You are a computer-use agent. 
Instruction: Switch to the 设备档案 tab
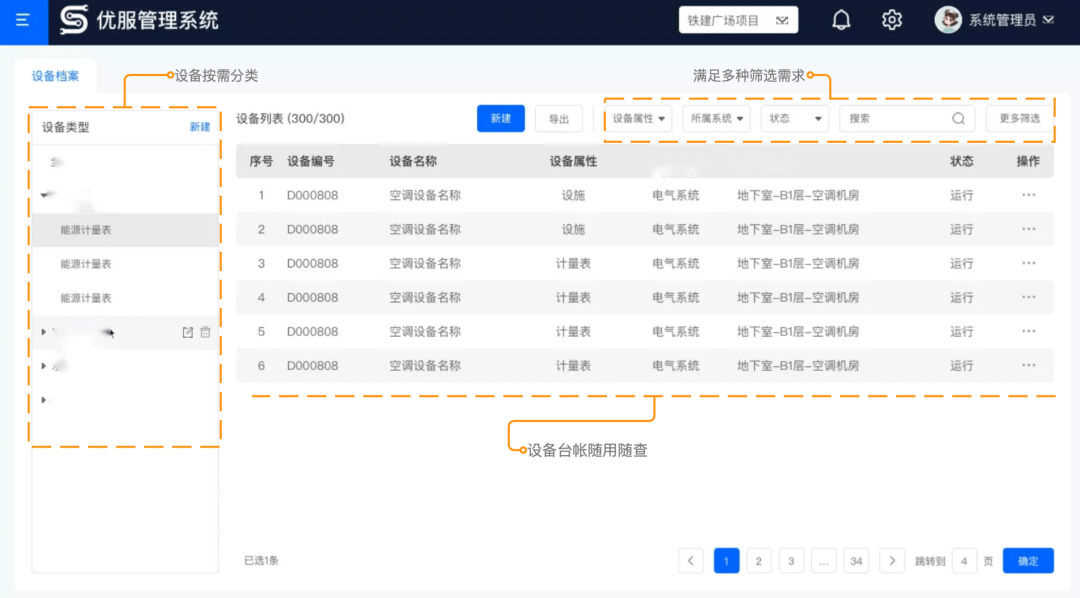54,75
